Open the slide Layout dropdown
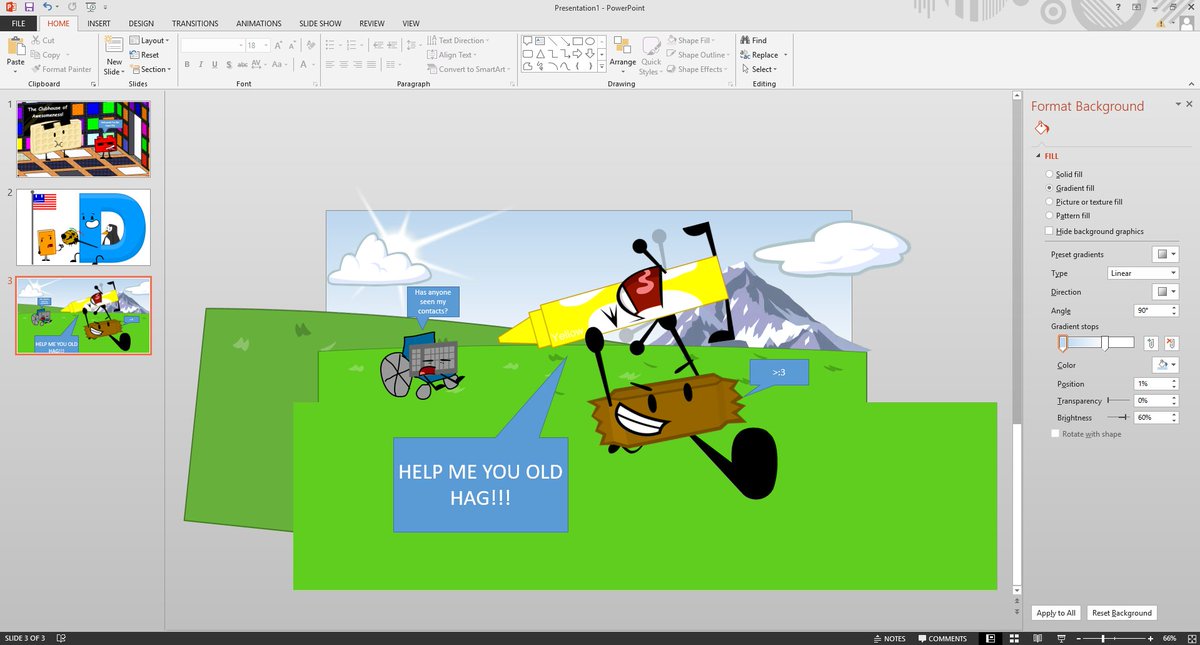1200x645 pixels. (149, 41)
